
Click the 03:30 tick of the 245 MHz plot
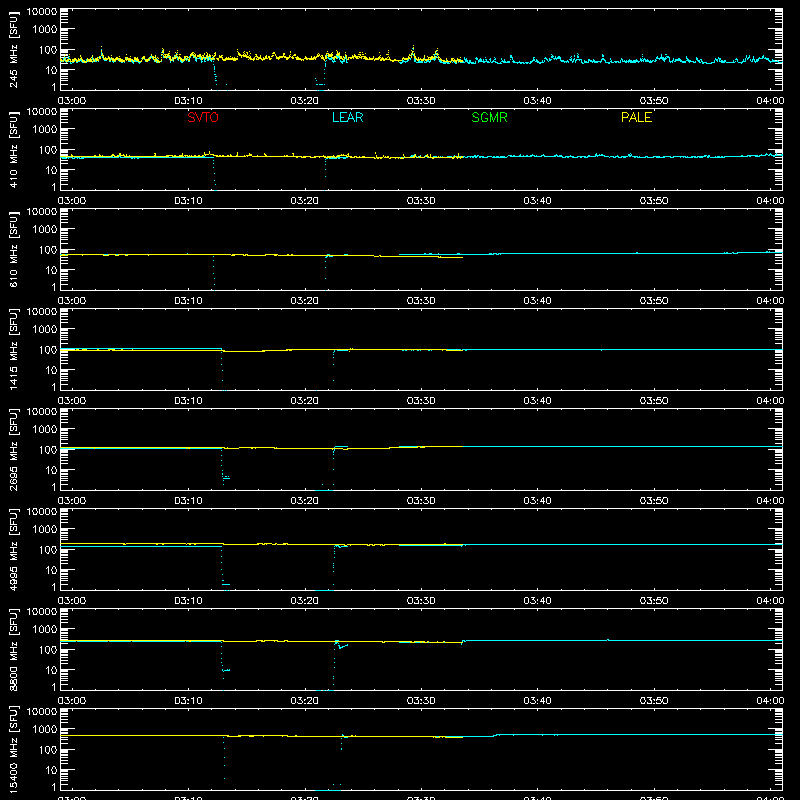pyautogui.click(x=421, y=101)
